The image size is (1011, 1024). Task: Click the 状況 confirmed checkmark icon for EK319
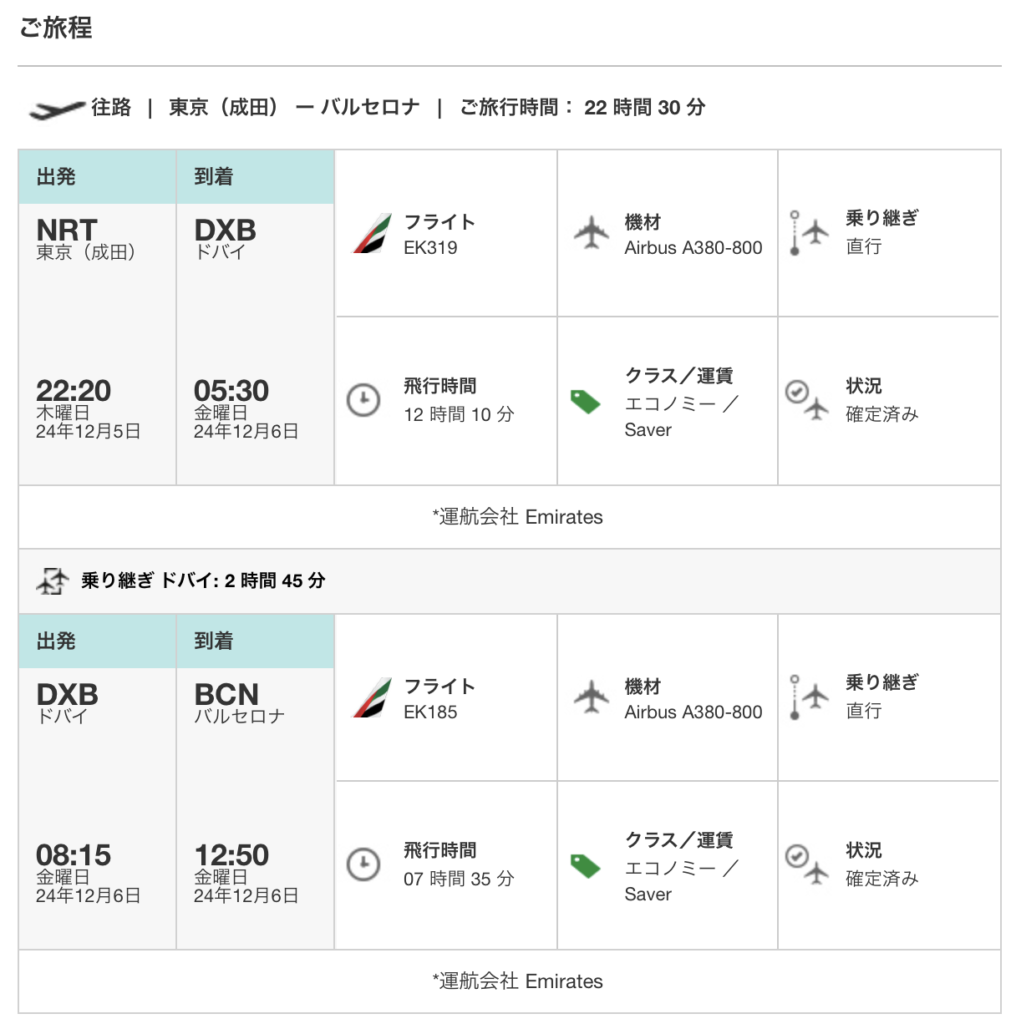click(x=807, y=399)
